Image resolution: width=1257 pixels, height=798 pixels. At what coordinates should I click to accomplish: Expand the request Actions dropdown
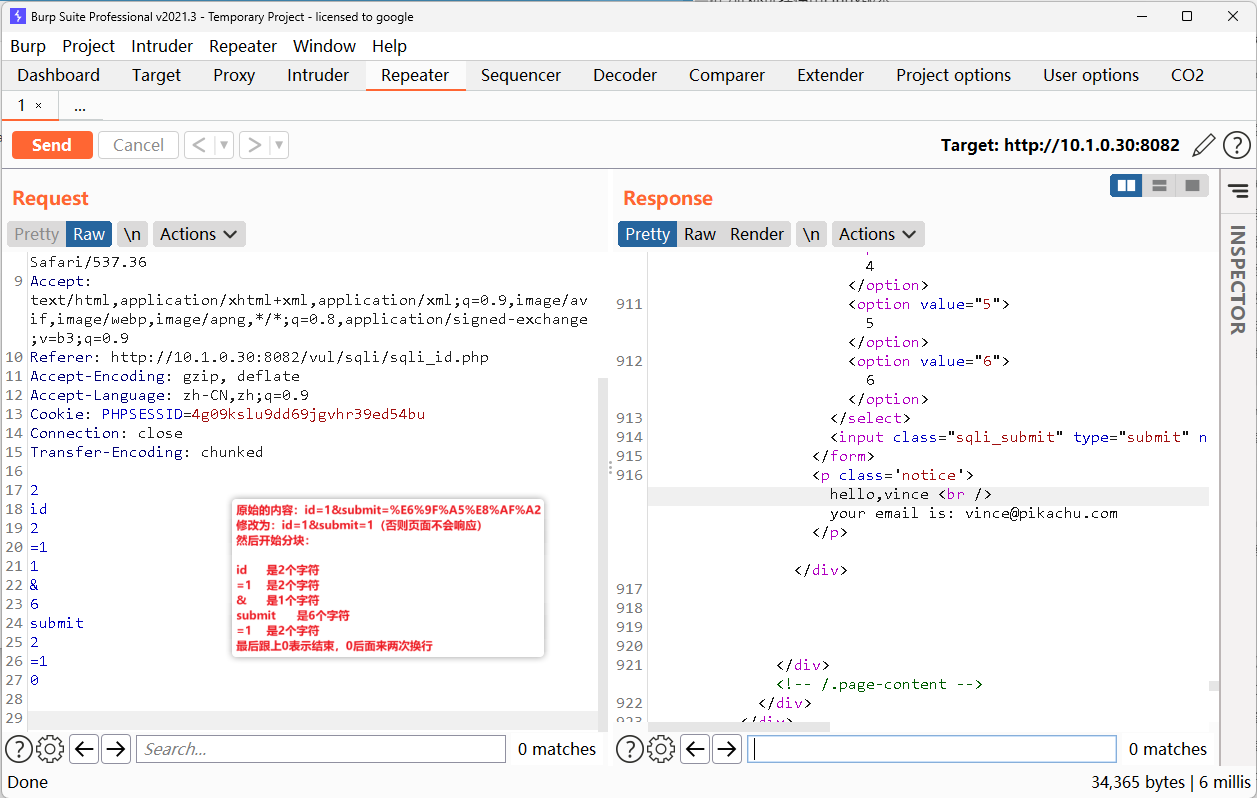point(199,234)
